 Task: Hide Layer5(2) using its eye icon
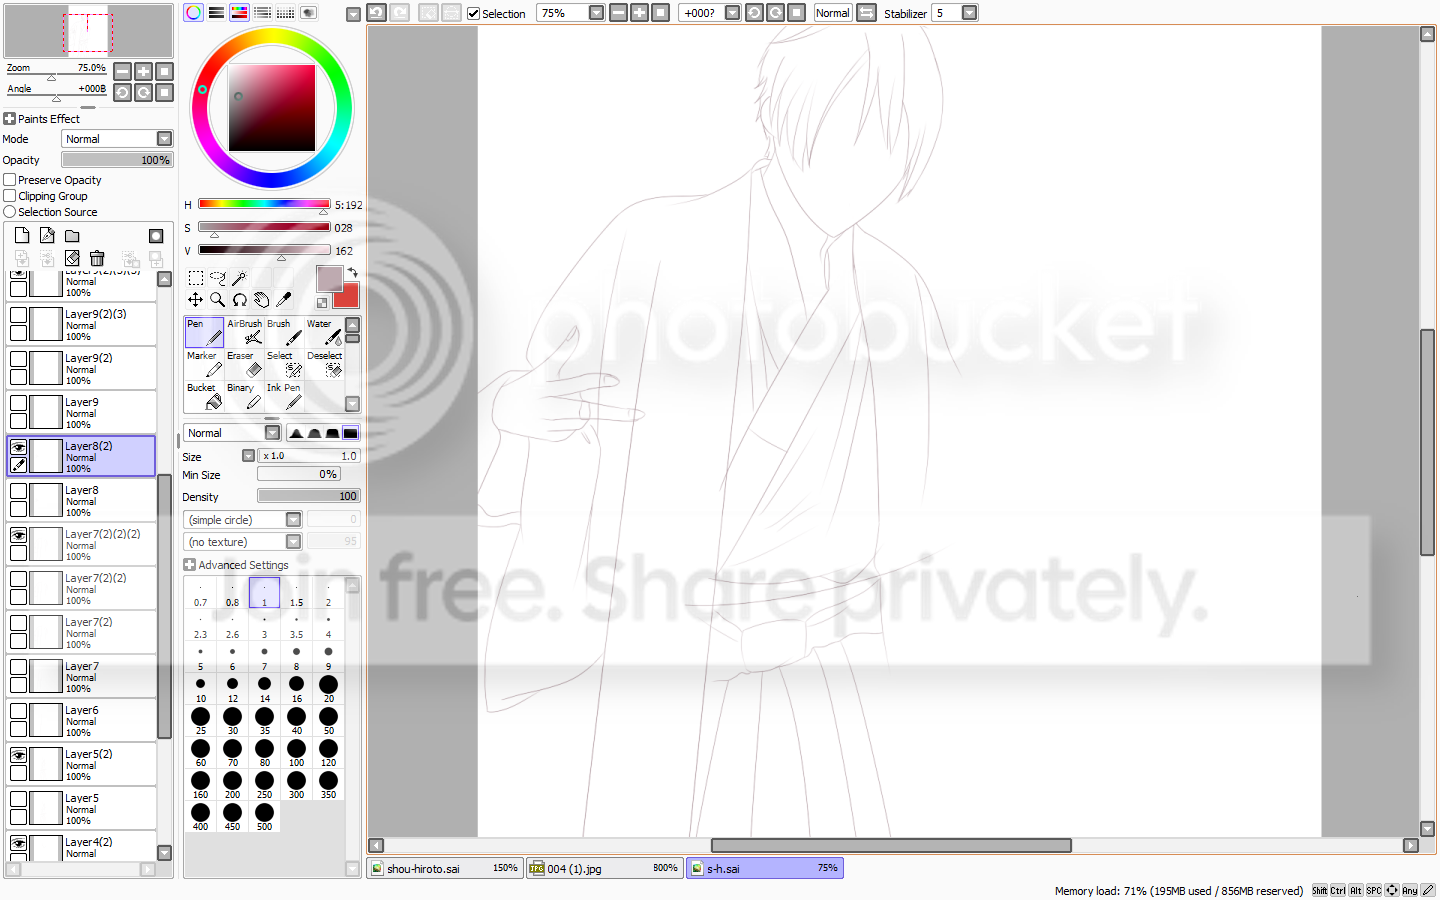(18, 755)
